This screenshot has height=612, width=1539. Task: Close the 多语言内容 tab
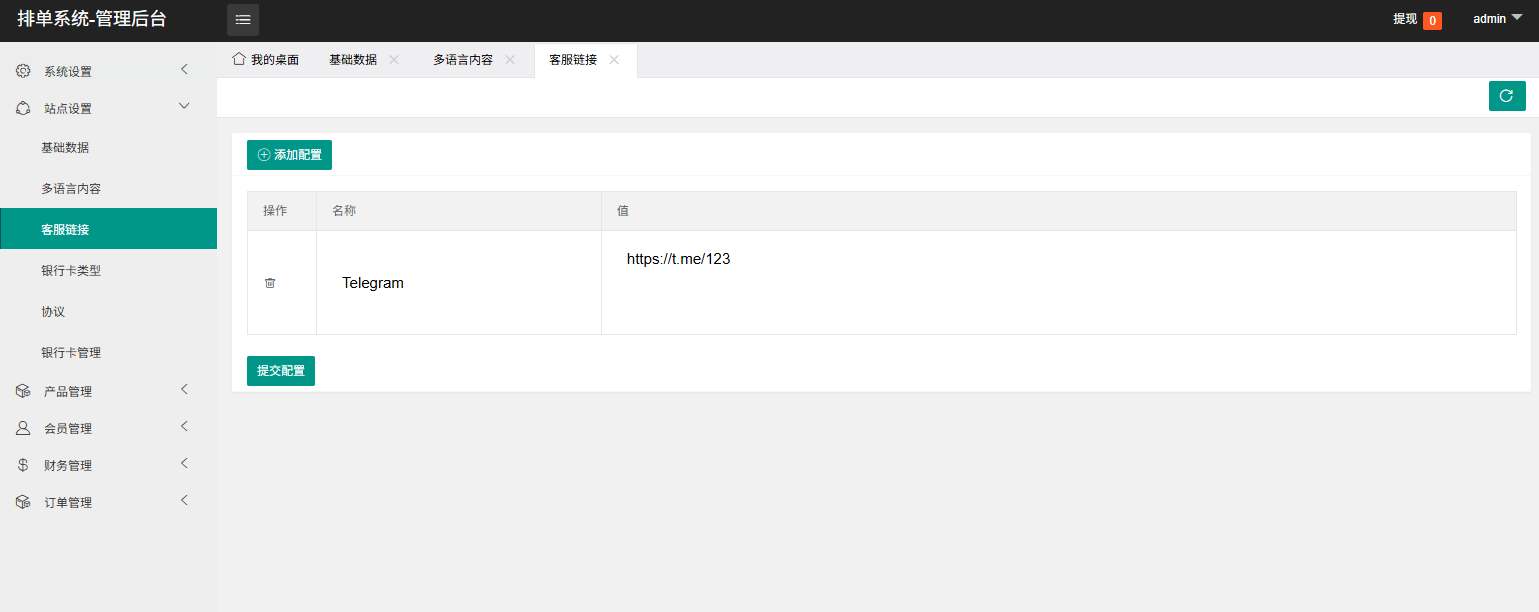click(510, 60)
